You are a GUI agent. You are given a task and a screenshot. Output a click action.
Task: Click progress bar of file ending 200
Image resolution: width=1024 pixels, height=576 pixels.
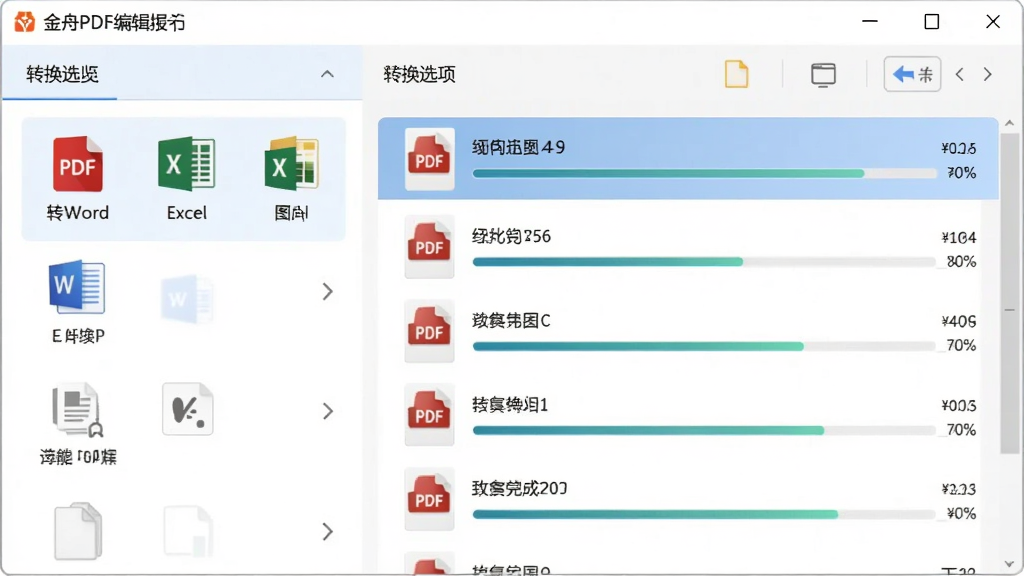704,515
